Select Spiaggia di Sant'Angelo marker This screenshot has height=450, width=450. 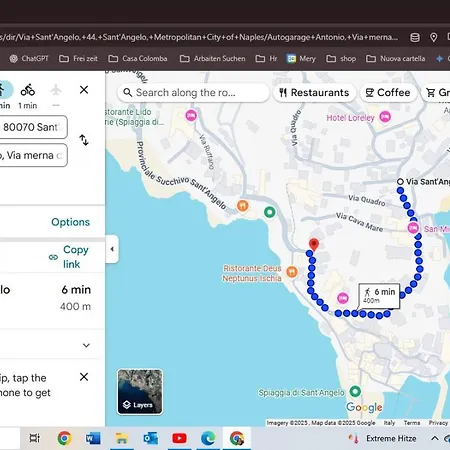355,391
